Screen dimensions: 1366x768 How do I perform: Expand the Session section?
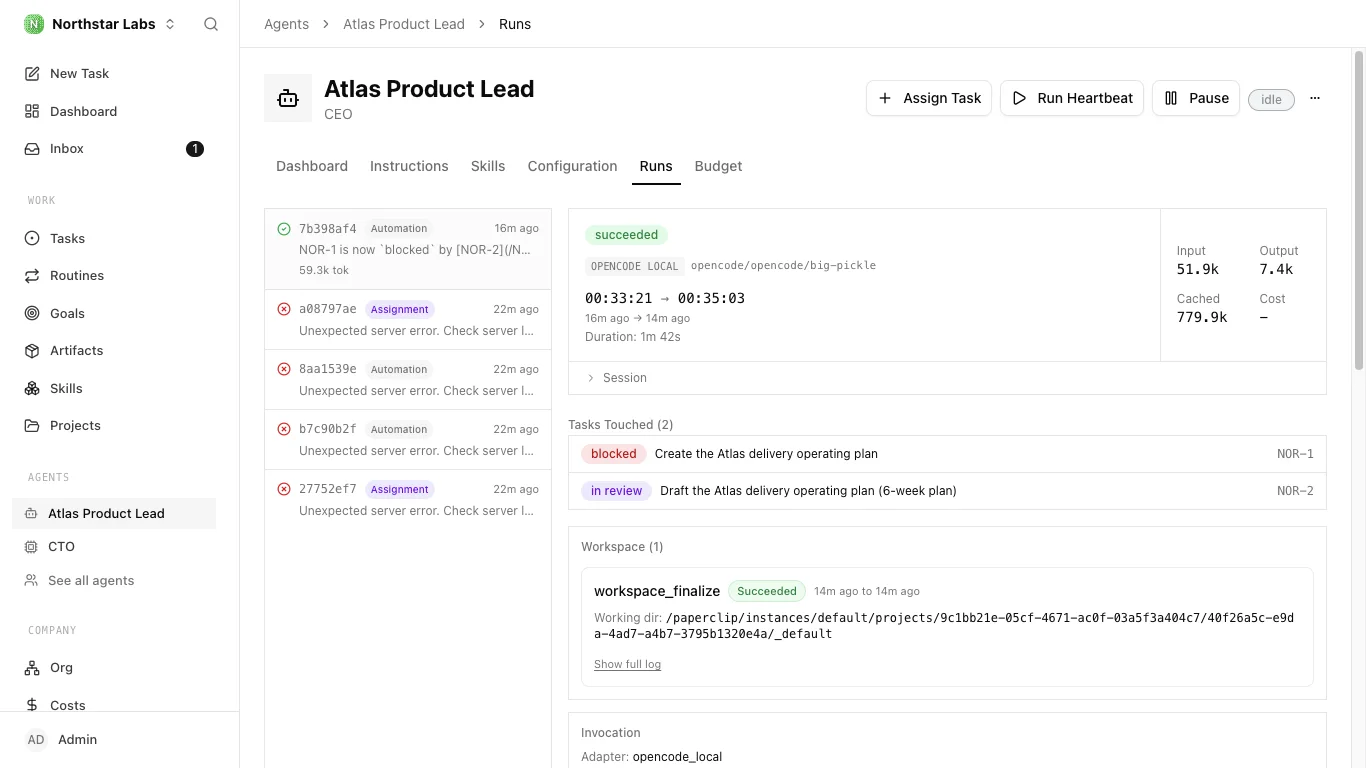[947, 378]
